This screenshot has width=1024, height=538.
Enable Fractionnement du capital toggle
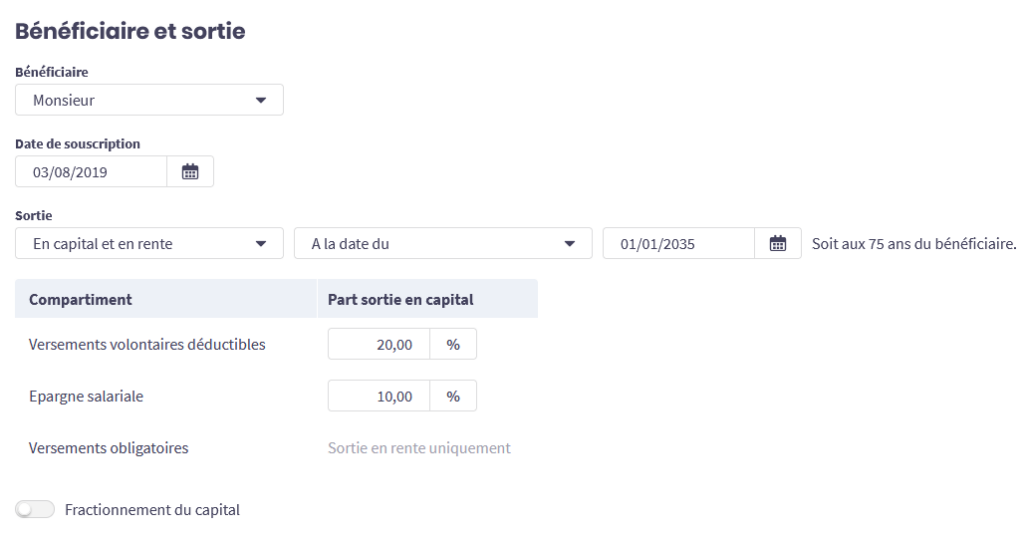pos(35,510)
